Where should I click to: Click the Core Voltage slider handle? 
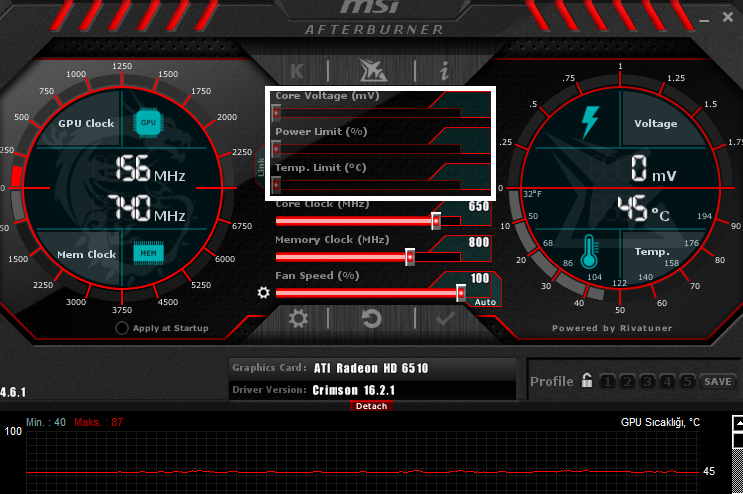pos(276,113)
